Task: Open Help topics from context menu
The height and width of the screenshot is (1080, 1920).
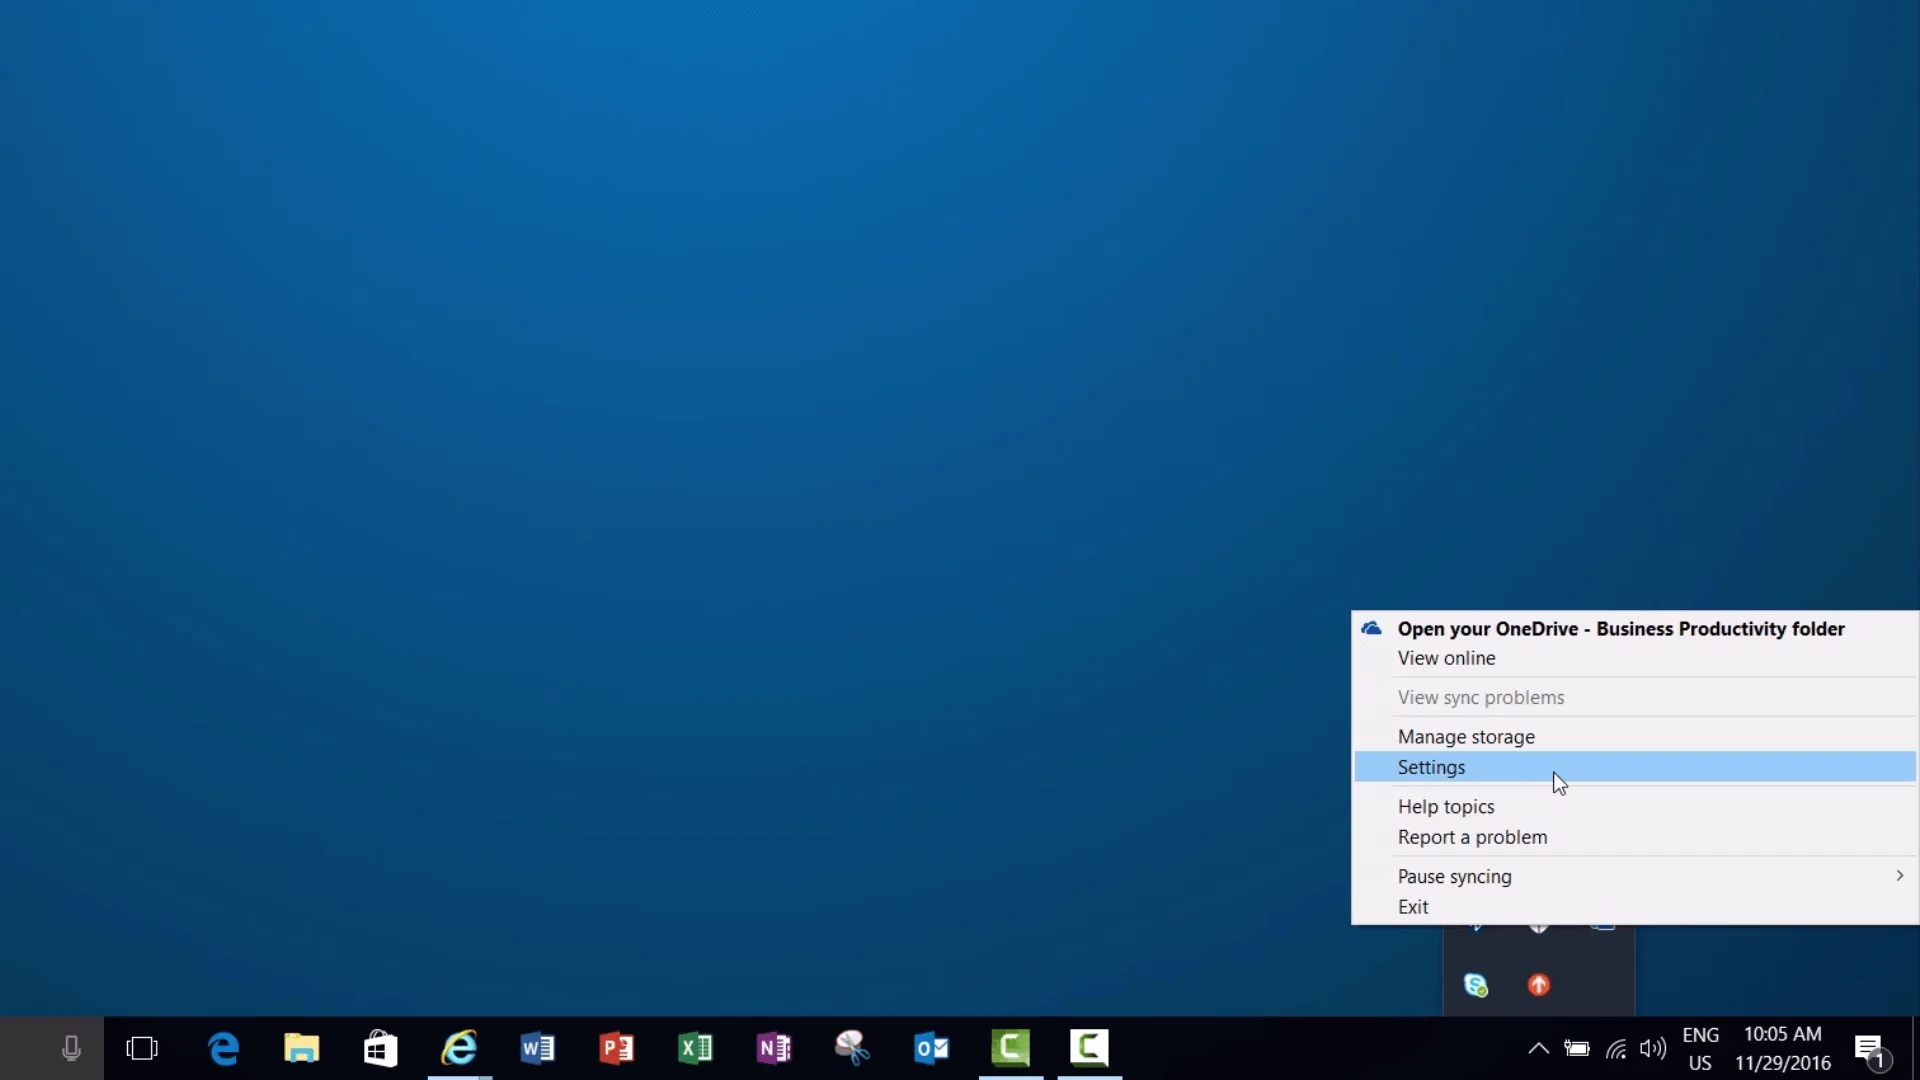Action: point(1635,806)
